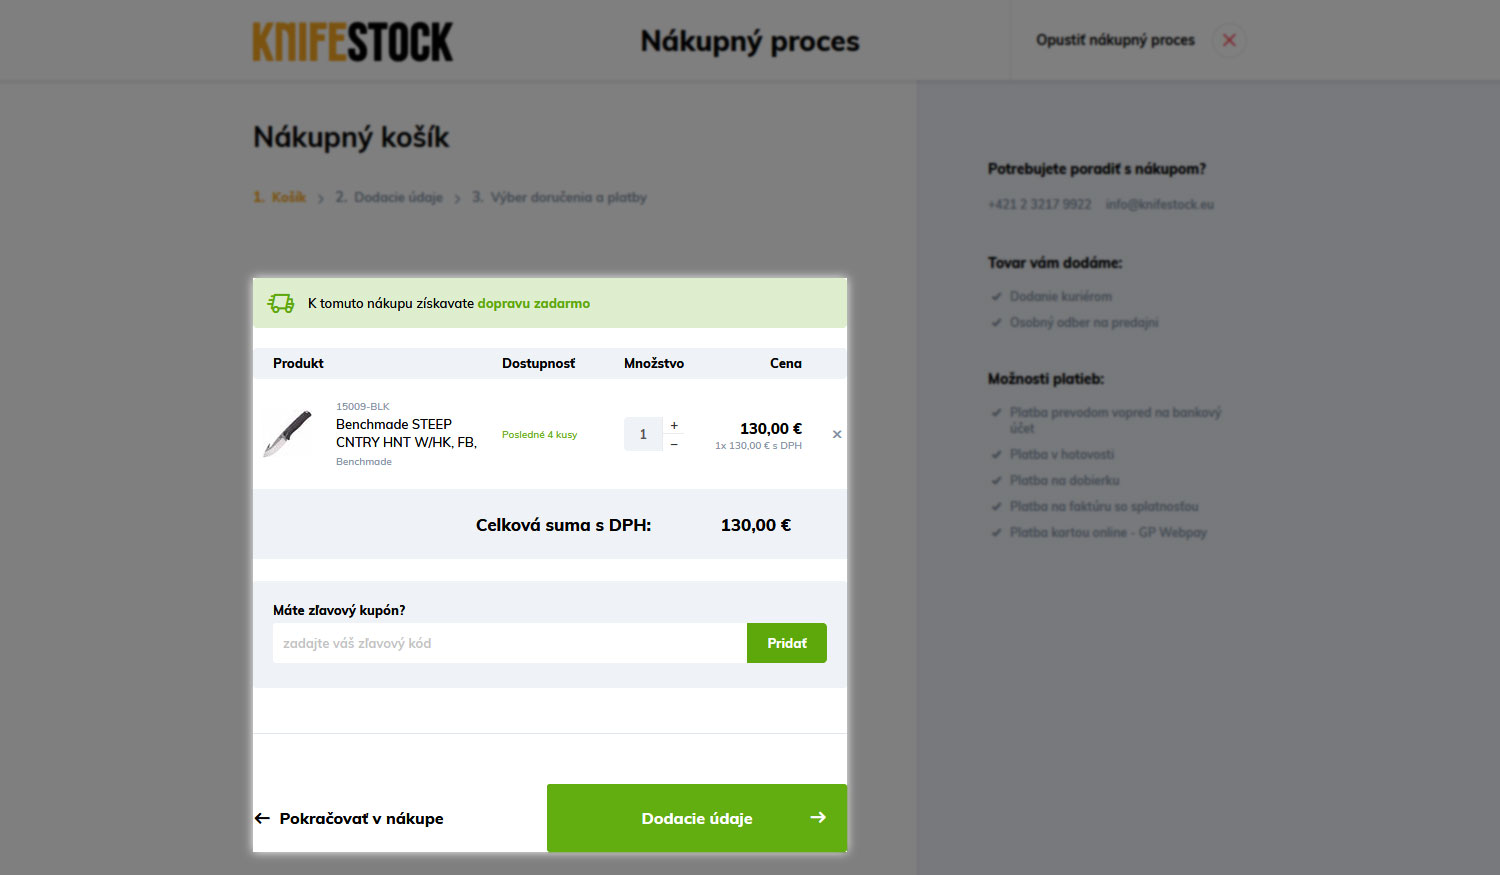Click the KnifeStock logo
Image resolution: width=1500 pixels, height=875 pixels.
[352, 42]
